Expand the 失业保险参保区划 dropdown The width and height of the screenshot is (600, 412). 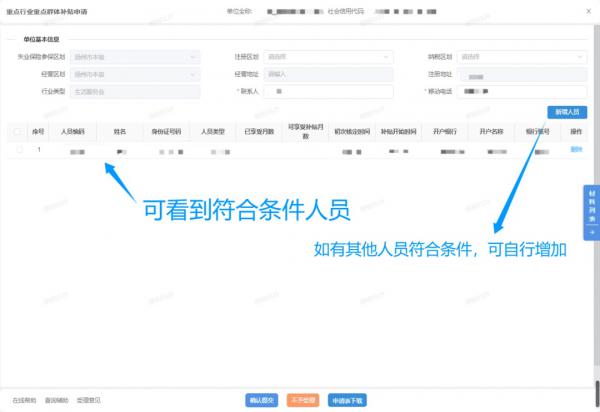(x=134, y=57)
